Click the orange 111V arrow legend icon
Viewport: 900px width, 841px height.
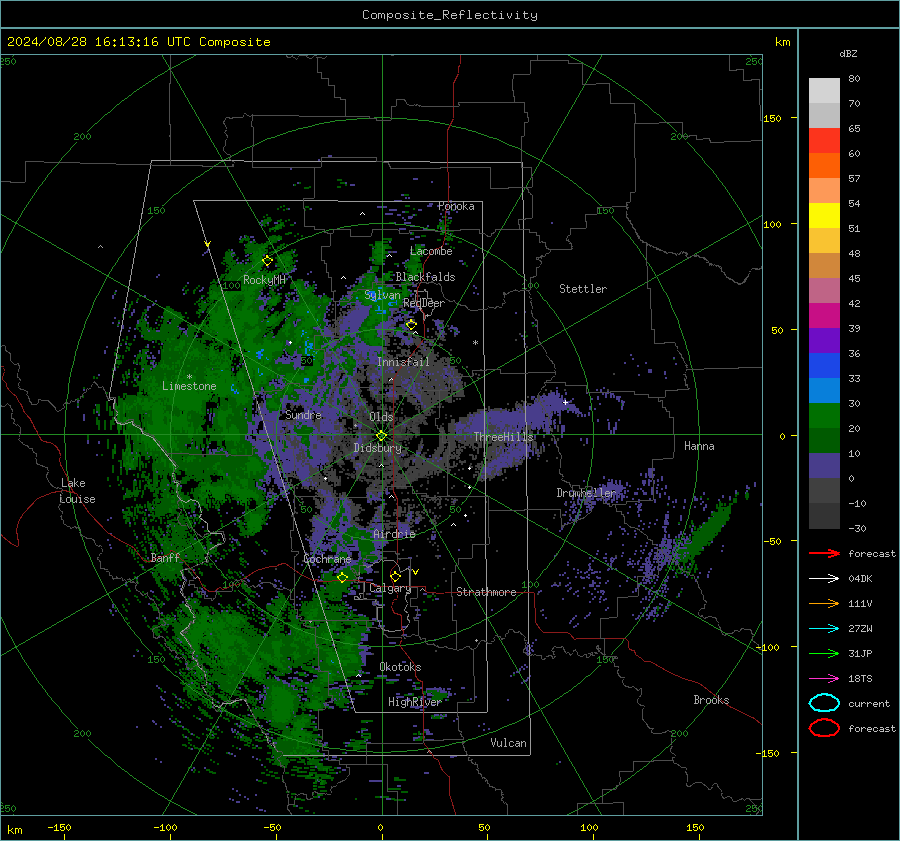(x=824, y=603)
